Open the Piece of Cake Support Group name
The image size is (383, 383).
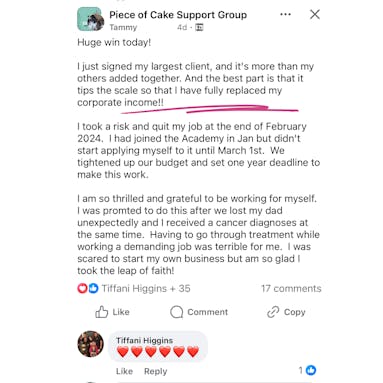[178, 15]
